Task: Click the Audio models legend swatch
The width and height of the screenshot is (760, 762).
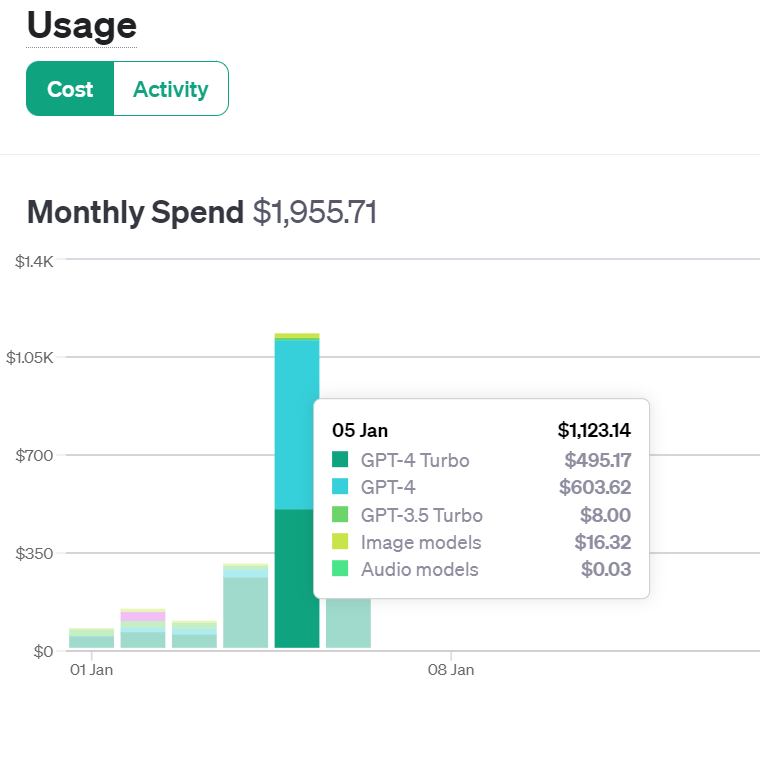Action: coord(340,569)
